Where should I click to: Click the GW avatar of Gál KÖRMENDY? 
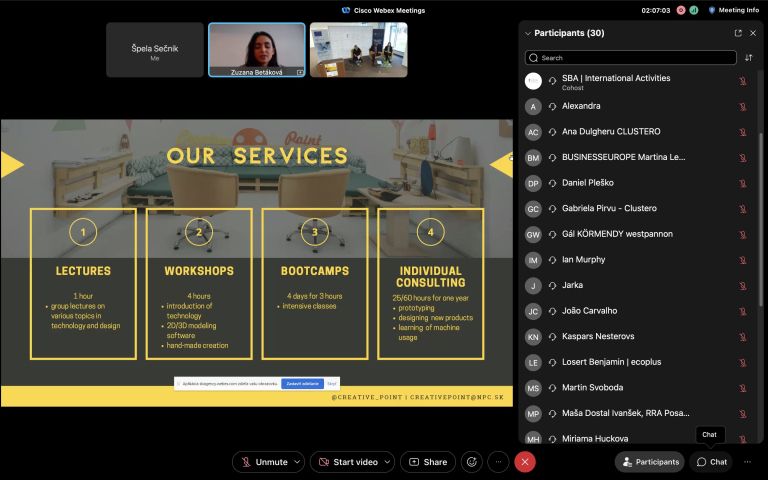tap(533, 235)
